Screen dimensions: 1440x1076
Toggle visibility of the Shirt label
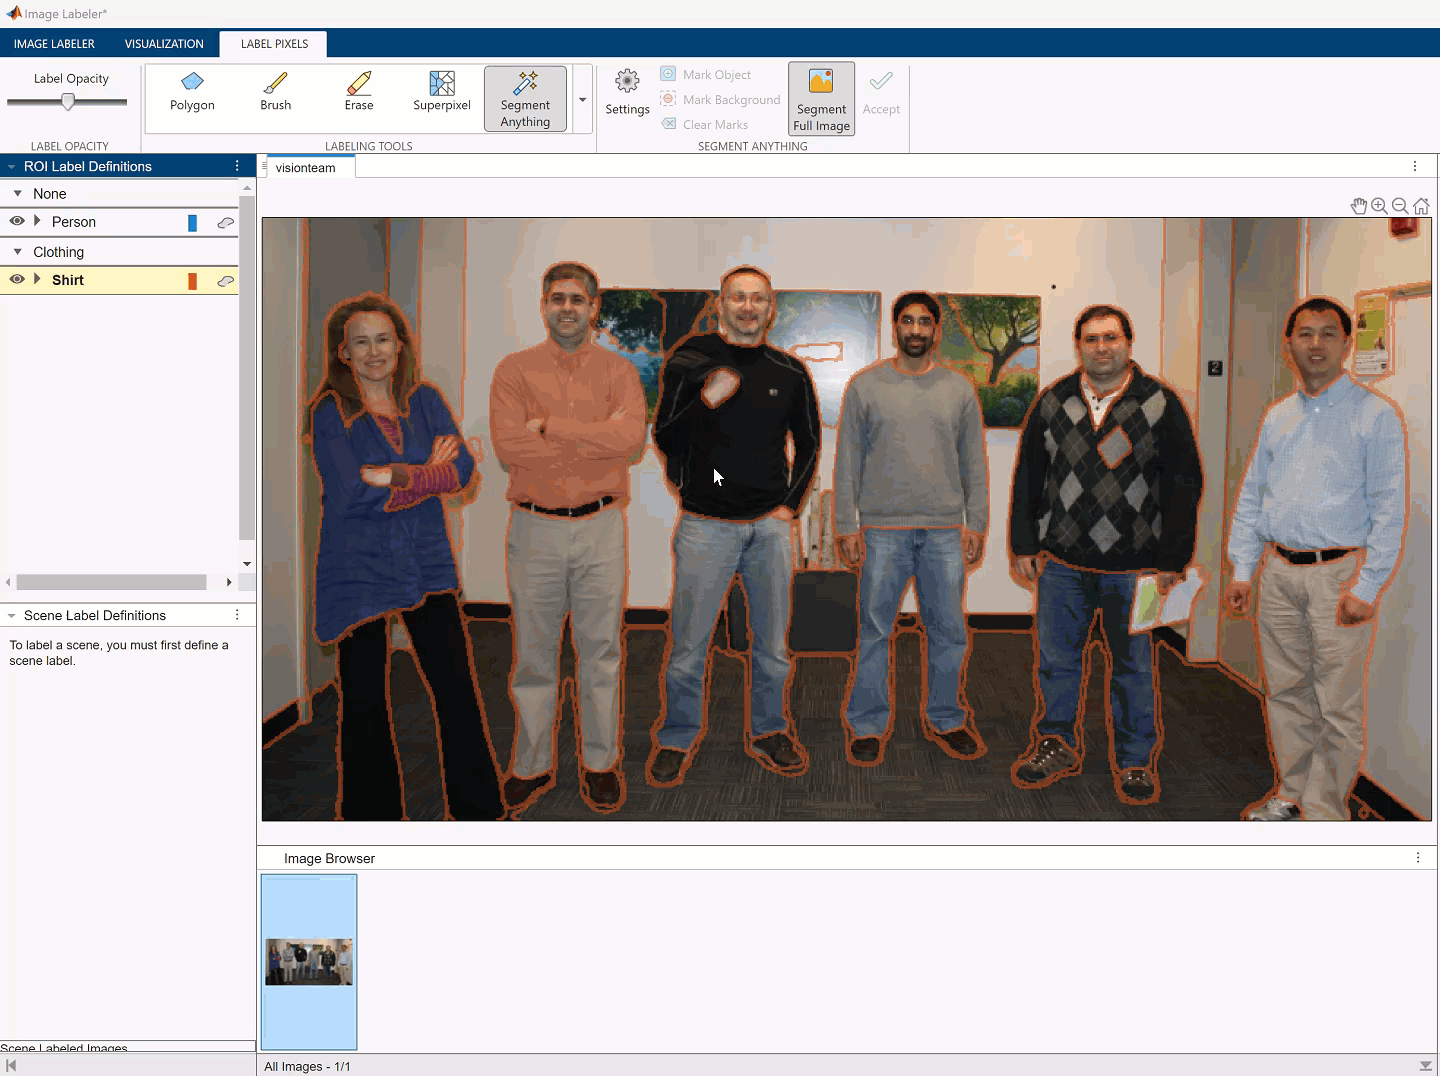click(x=17, y=280)
